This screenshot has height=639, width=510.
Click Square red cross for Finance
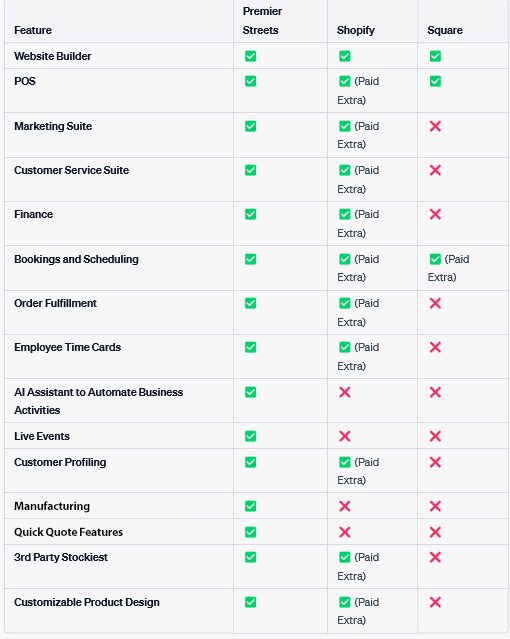(x=435, y=214)
